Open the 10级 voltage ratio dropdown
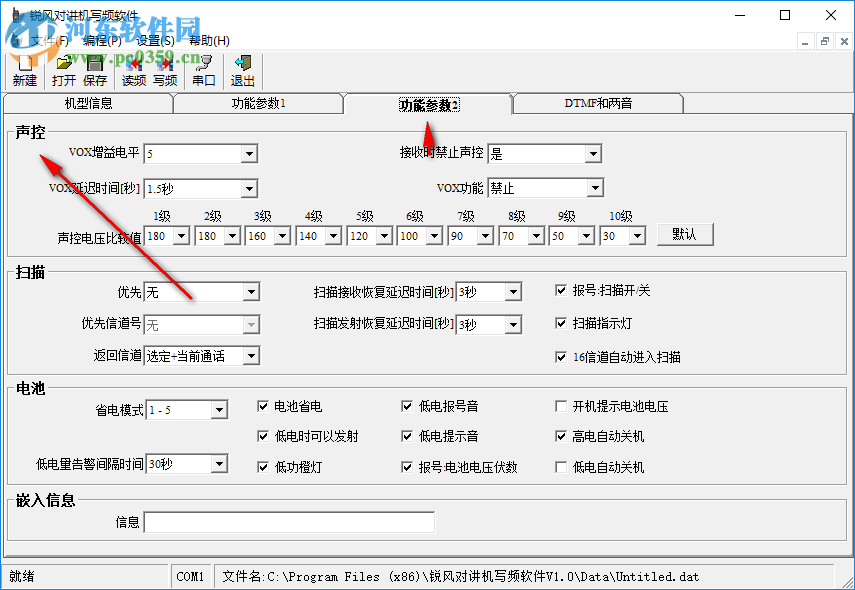Viewport: 855px width, 590px height. coord(635,235)
